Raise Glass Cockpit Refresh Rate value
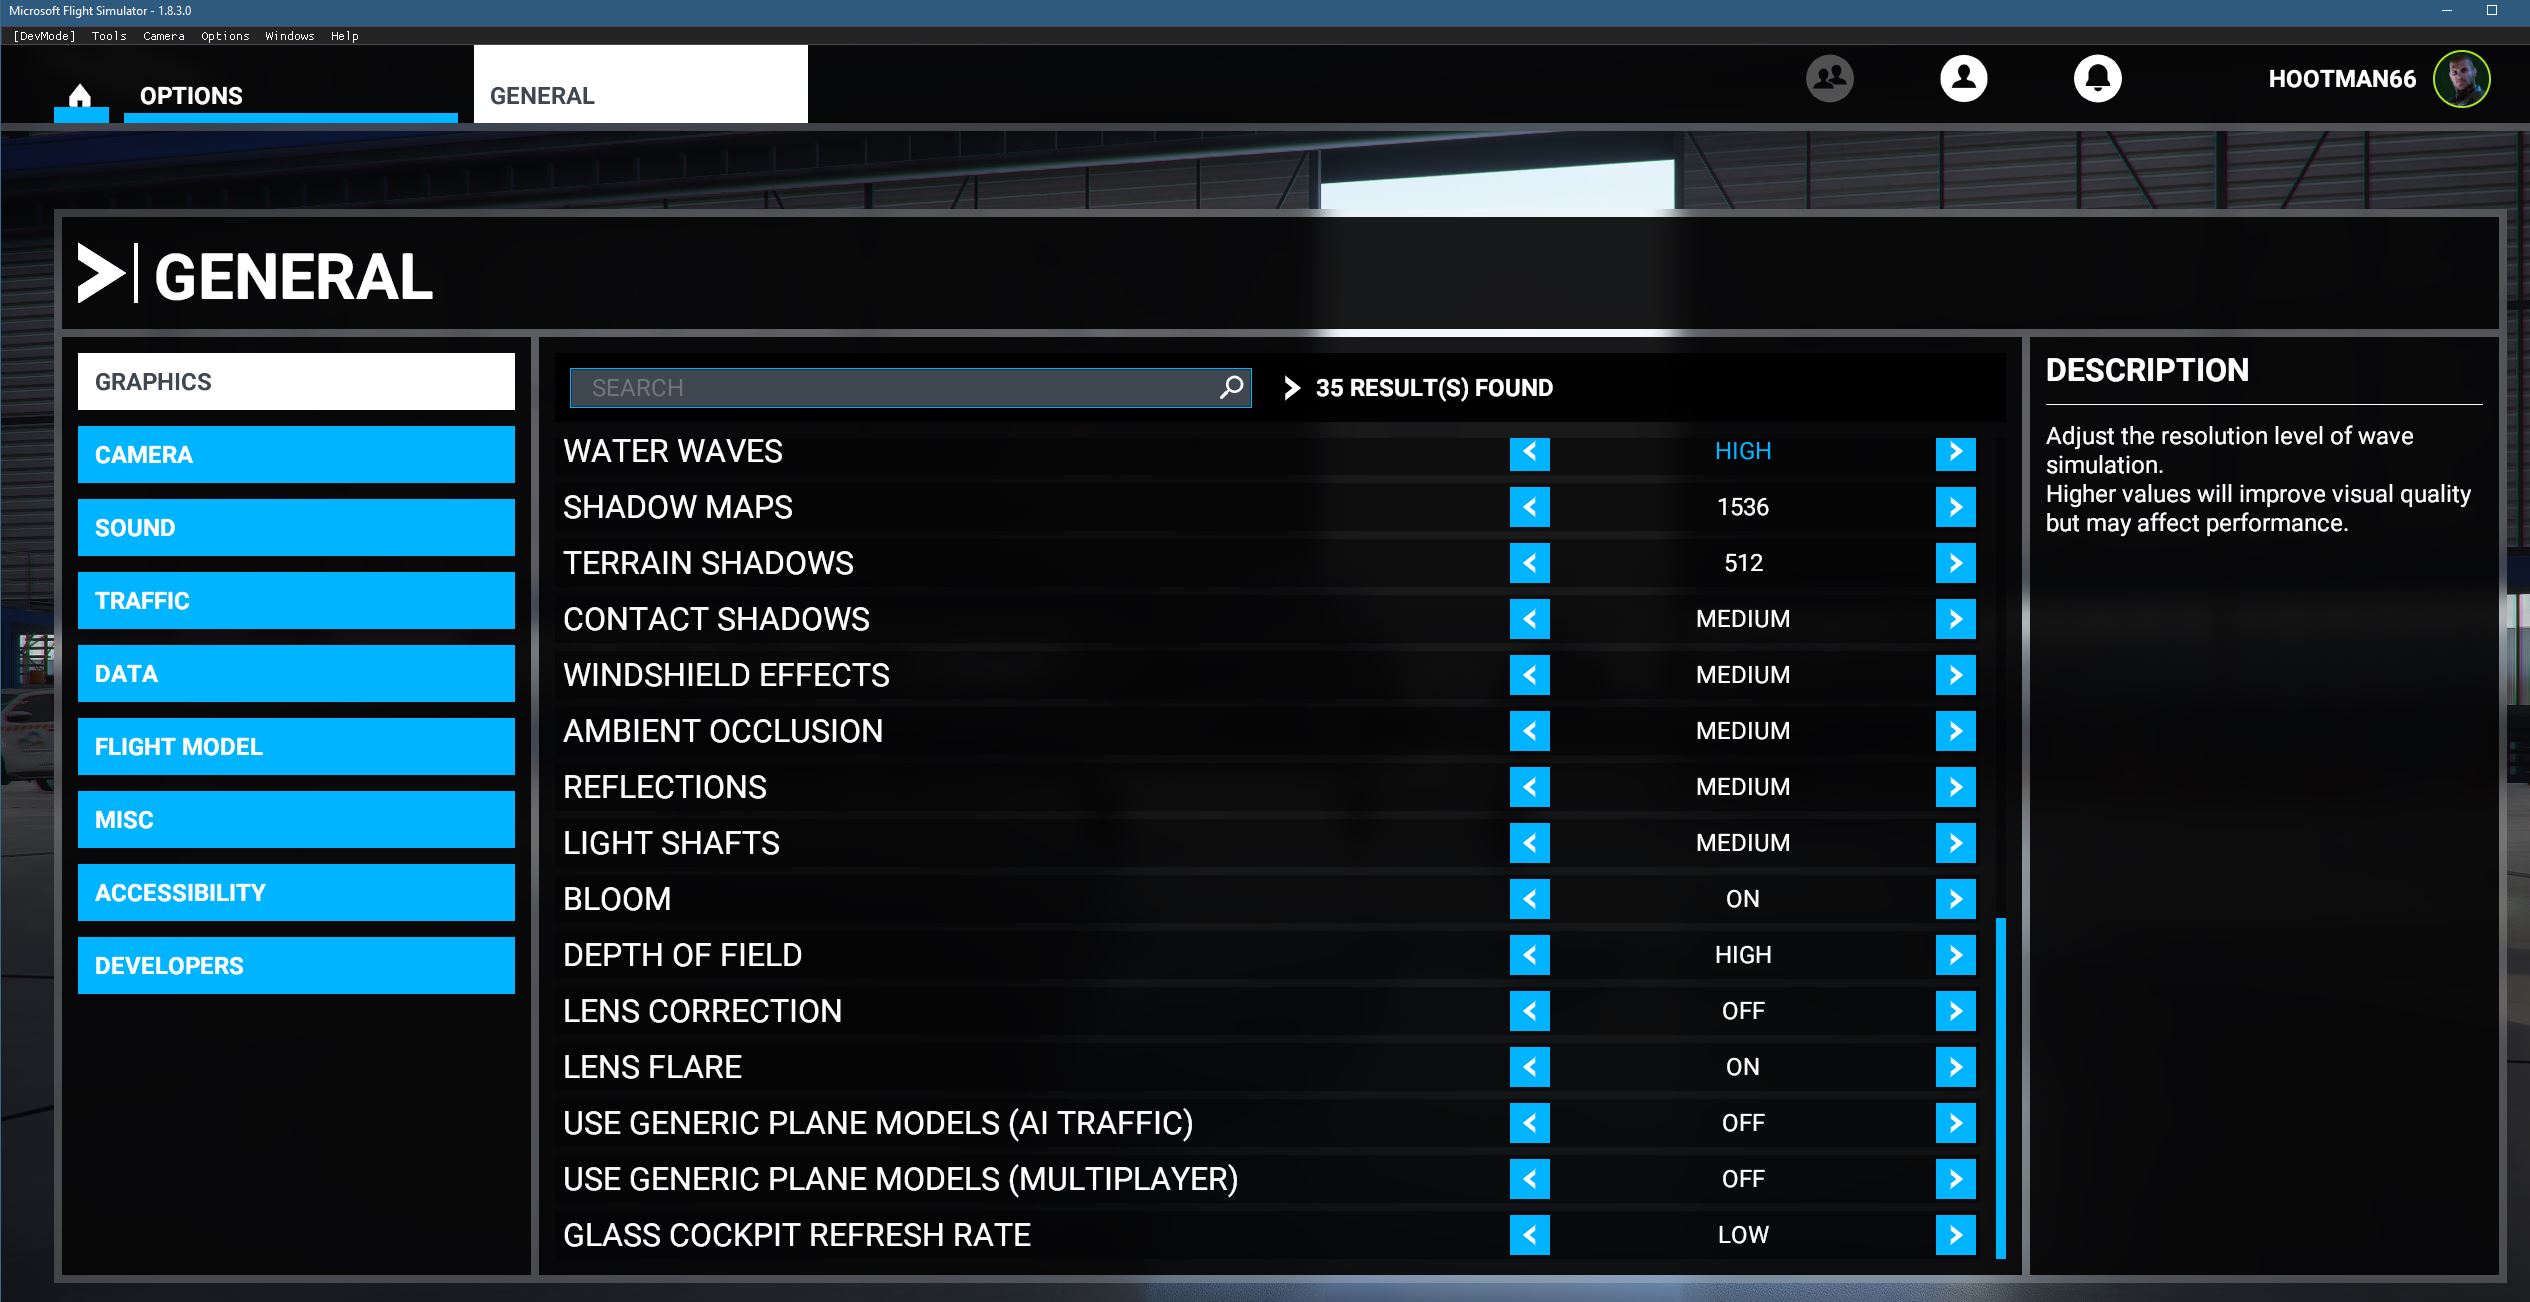The height and width of the screenshot is (1302, 2530). tap(1955, 1236)
